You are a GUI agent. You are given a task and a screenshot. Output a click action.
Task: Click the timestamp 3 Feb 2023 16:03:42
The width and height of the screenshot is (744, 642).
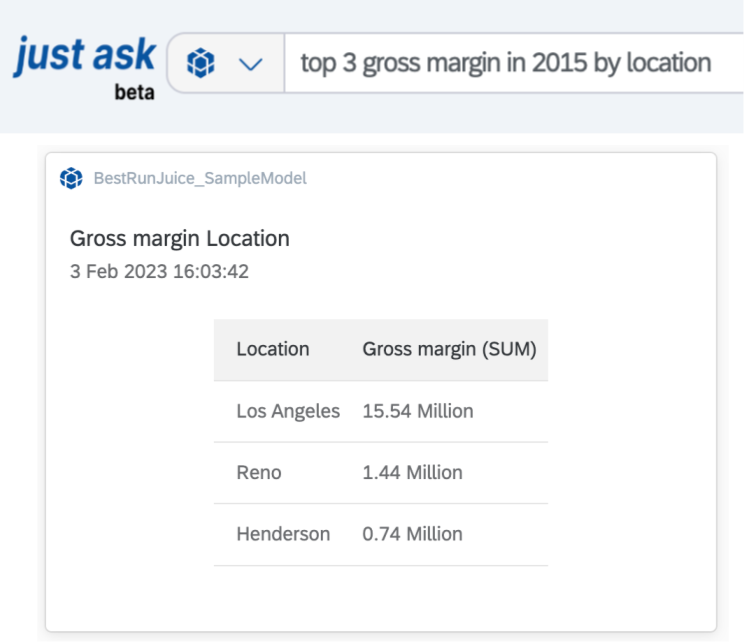159,272
